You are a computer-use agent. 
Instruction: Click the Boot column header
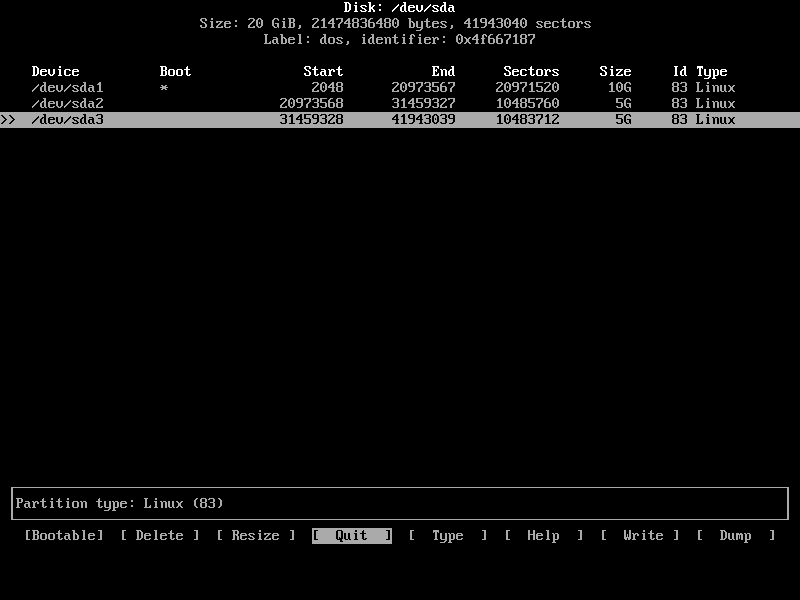click(x=175, y=71)
